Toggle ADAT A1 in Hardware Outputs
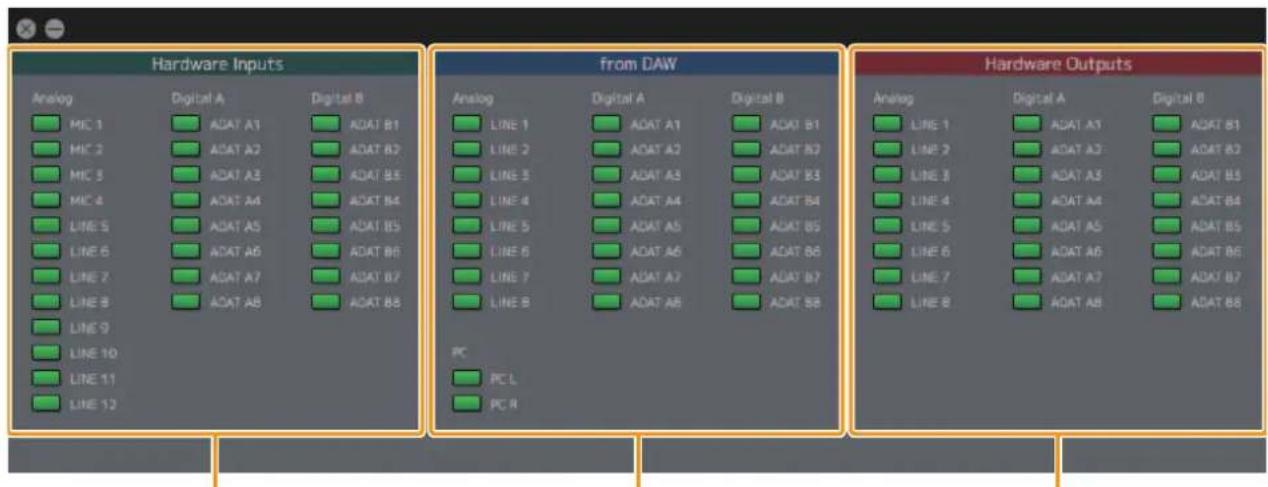Screen dimensions: 1268x487 coord(1028,125)
